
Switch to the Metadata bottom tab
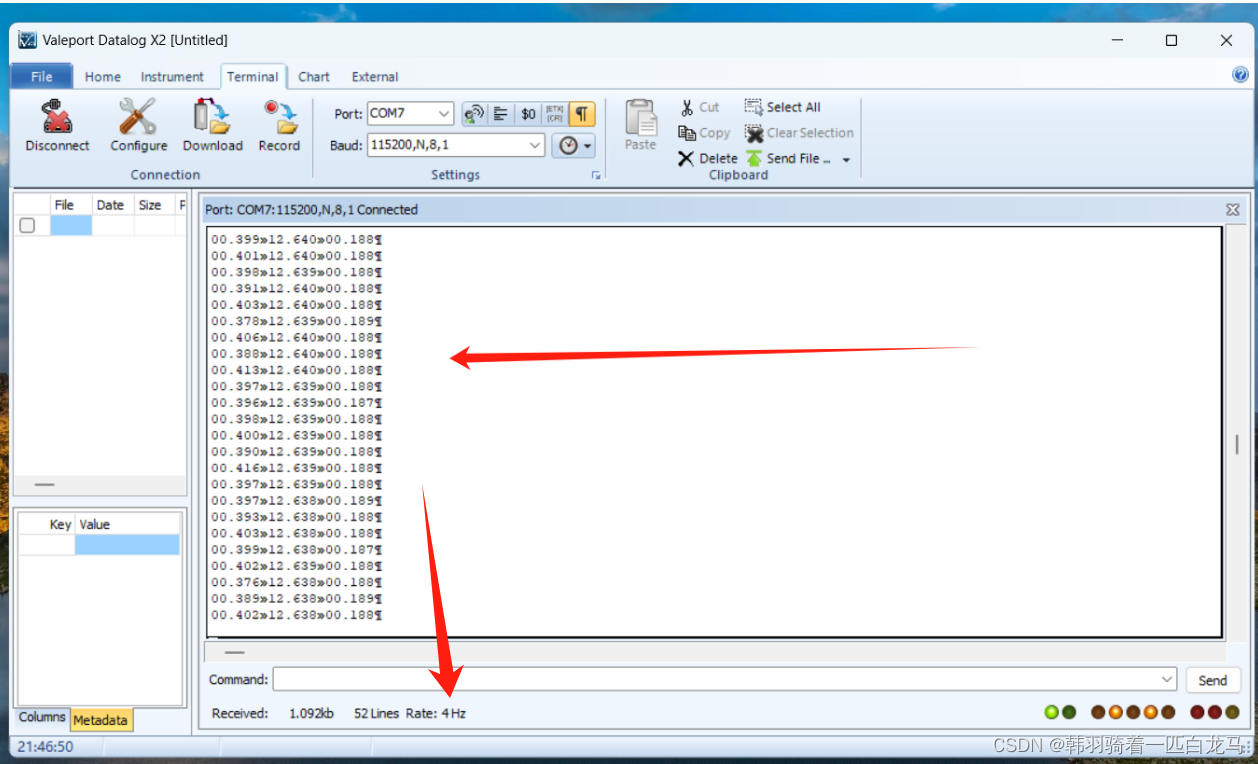(100, 720)
